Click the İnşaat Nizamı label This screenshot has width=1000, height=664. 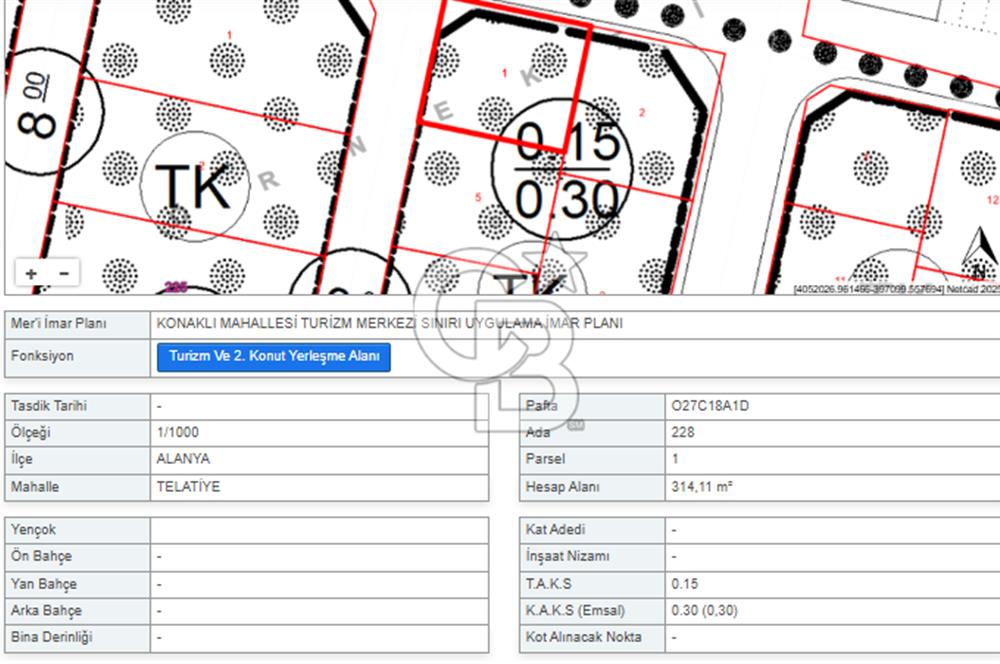pos(568,556)
